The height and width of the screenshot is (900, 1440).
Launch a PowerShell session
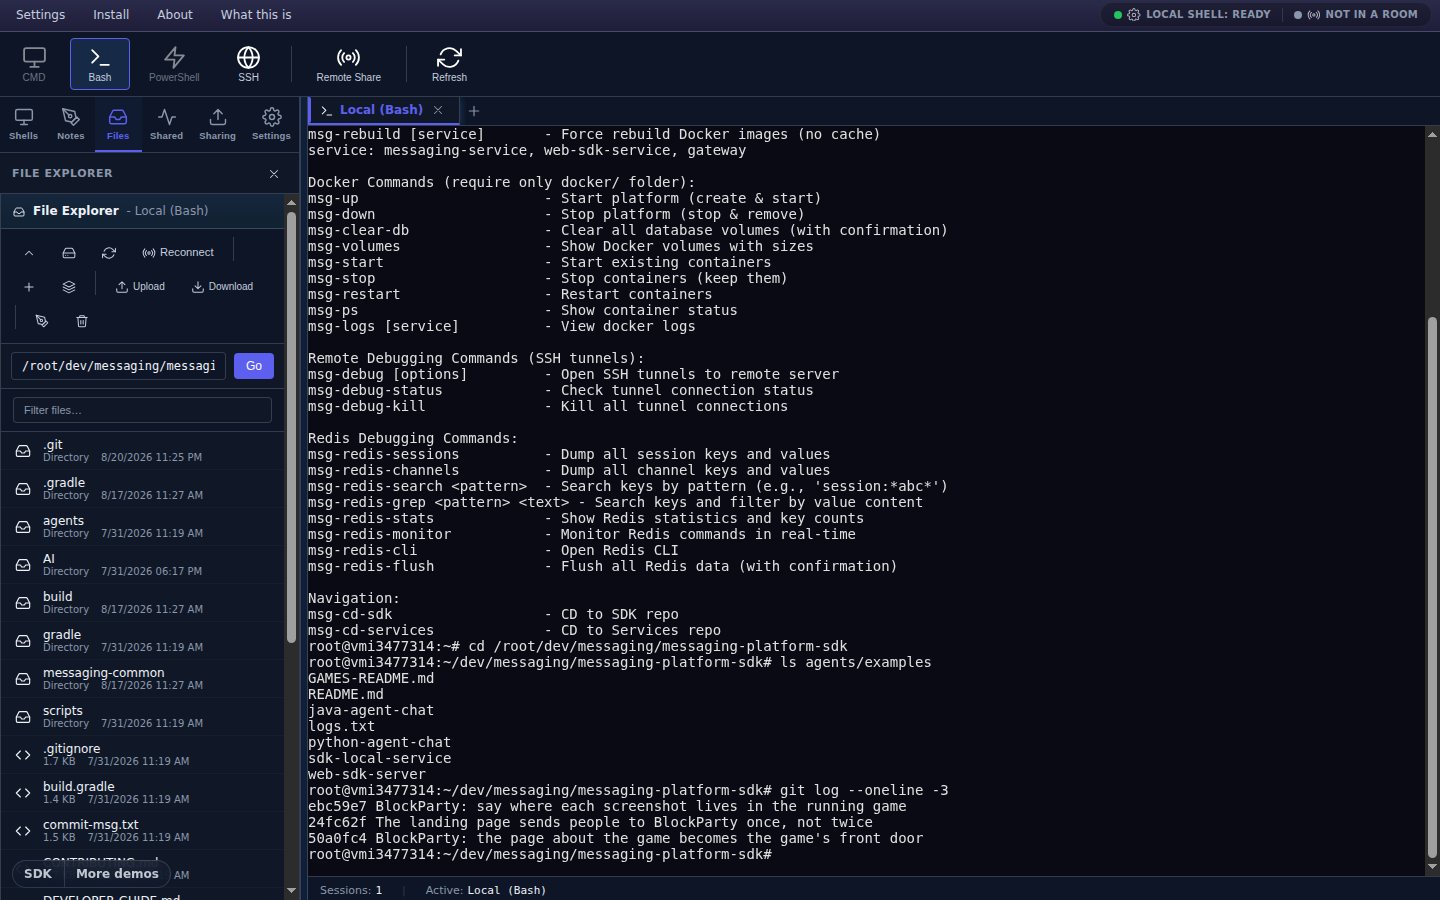[174, 64]
